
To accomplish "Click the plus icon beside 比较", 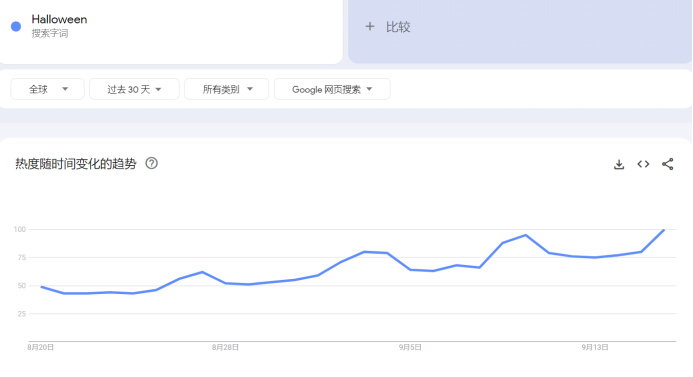I will click(370, 27).
